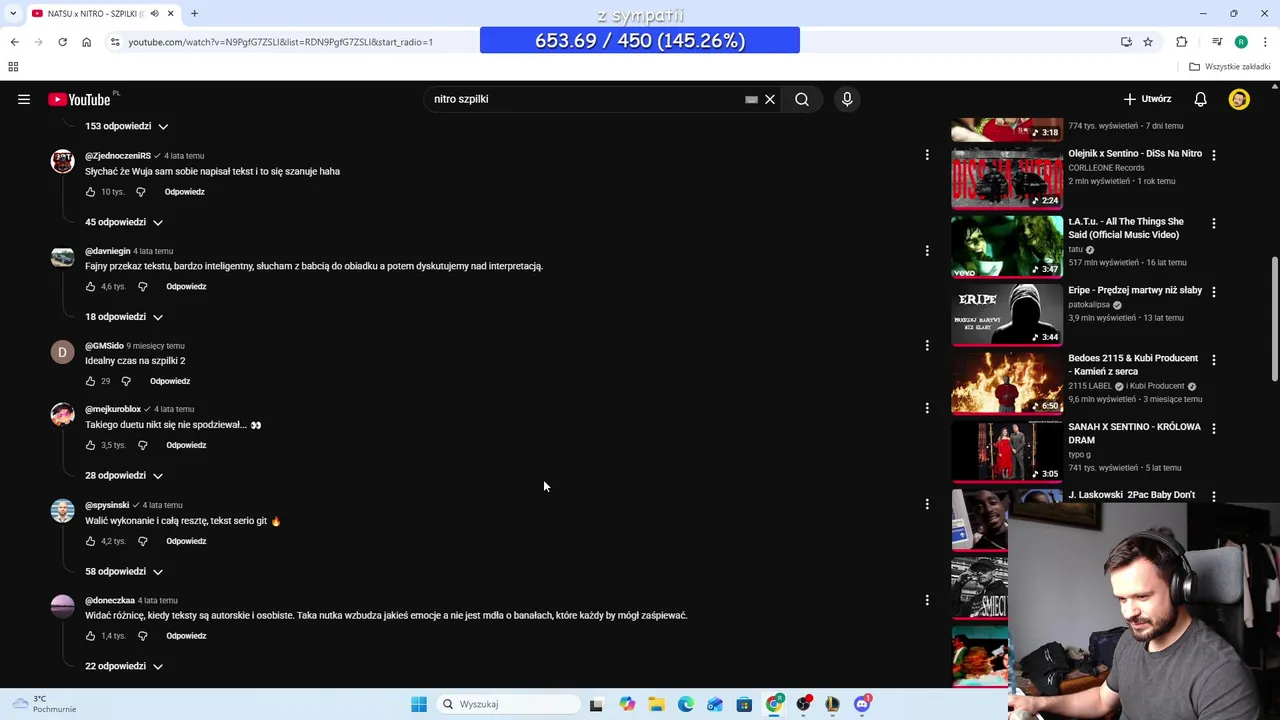Image resolution: width=1280 pixels, height=720 pixels.
Task: Open menu for t.A.T.u. video
Action: click(1214, 223)
